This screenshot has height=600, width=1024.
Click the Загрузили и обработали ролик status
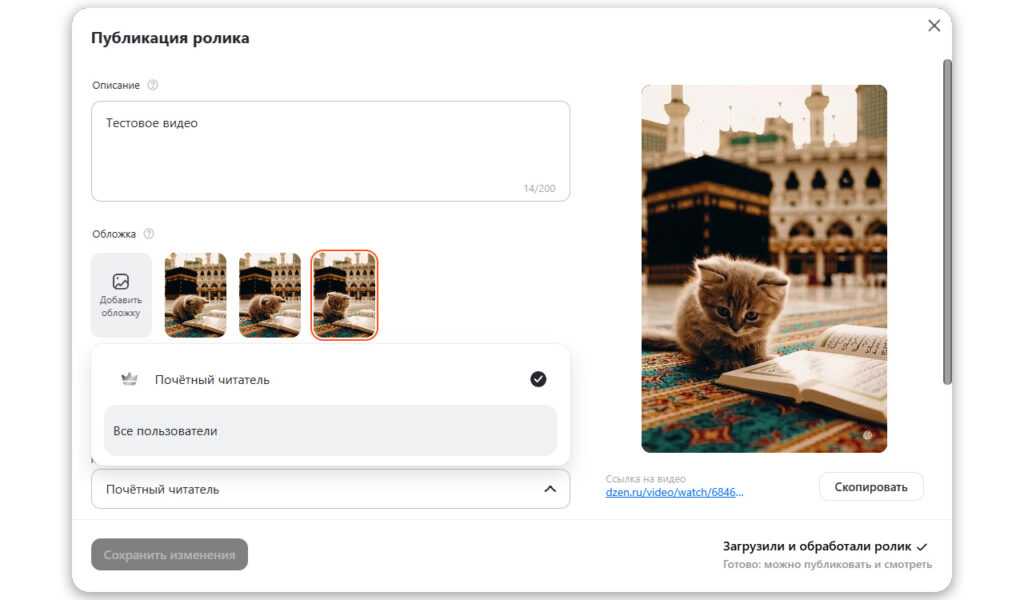(x=825, y=546)
